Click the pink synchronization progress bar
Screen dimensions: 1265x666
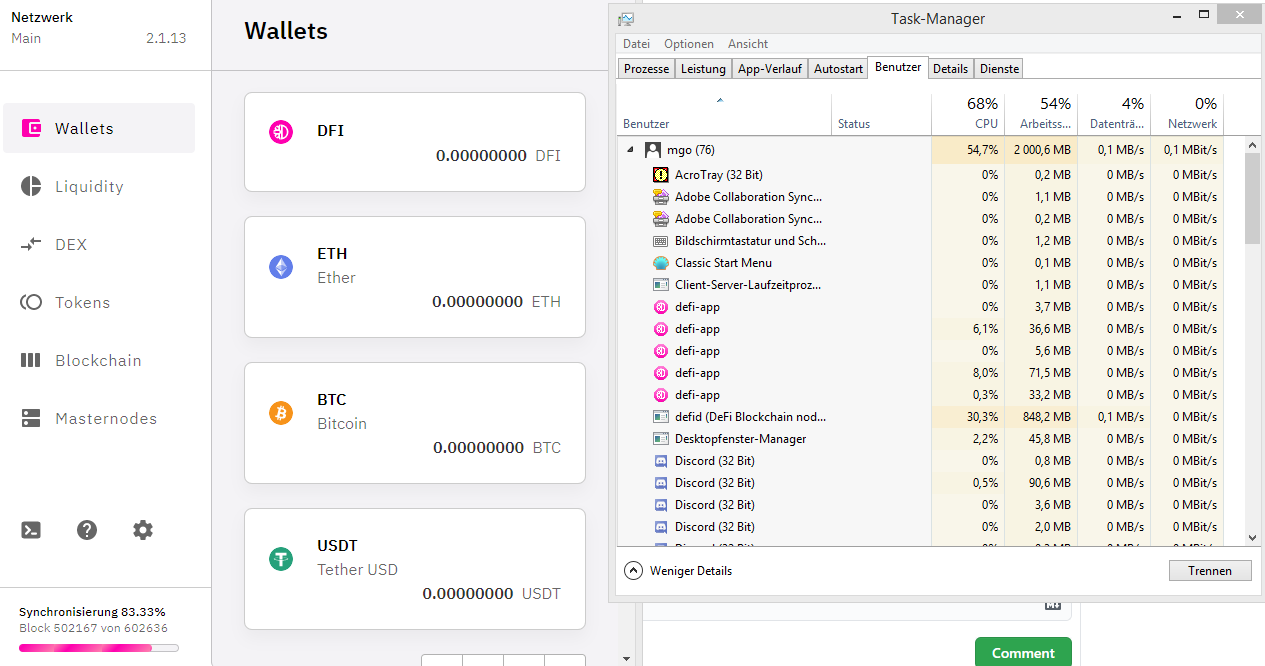coord(99,648)
